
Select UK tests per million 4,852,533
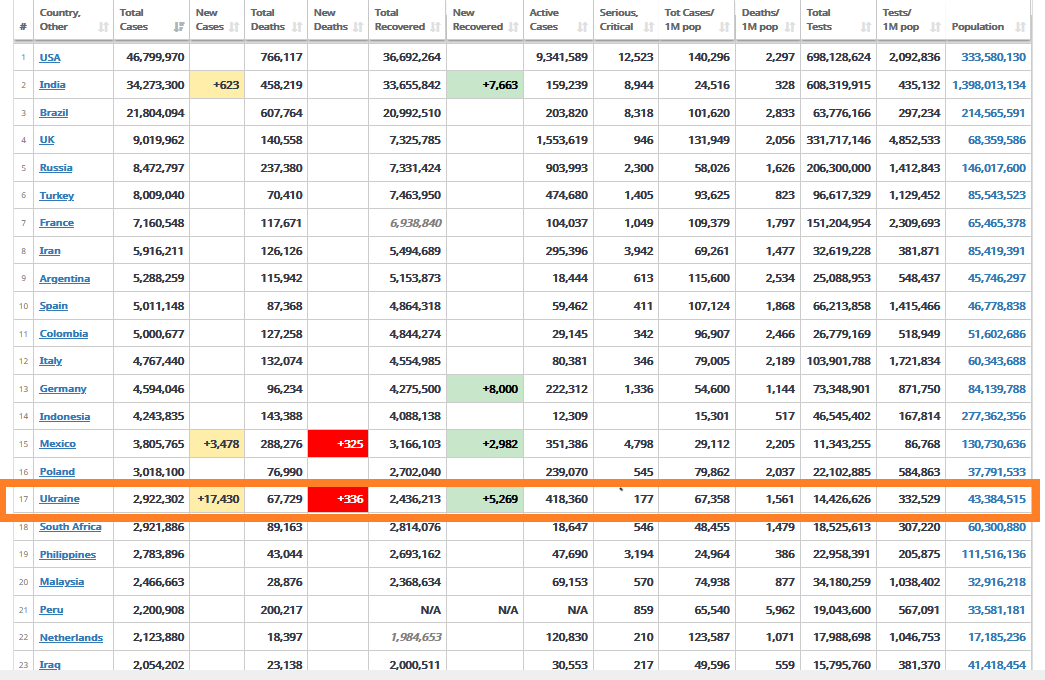914,140
